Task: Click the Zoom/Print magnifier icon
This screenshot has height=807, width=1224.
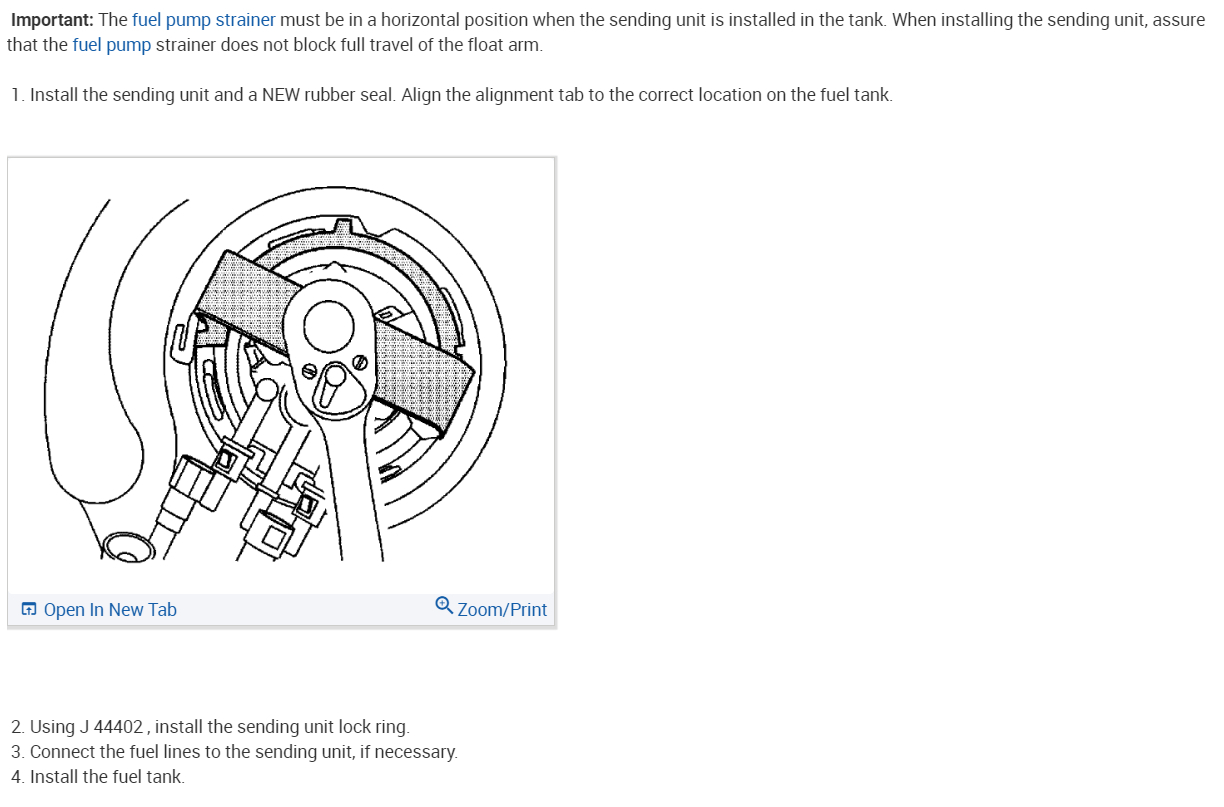Action: click(x=445, y=605)
